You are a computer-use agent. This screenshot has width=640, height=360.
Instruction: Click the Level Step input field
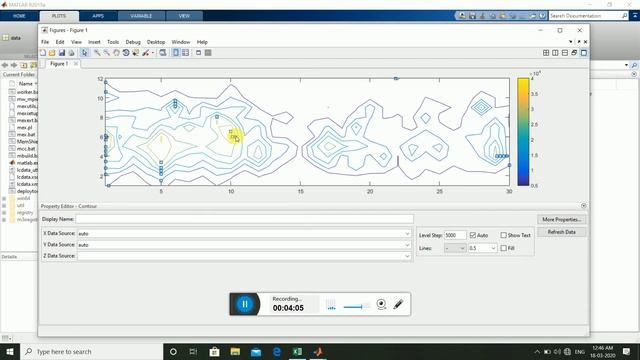(455, 235)
